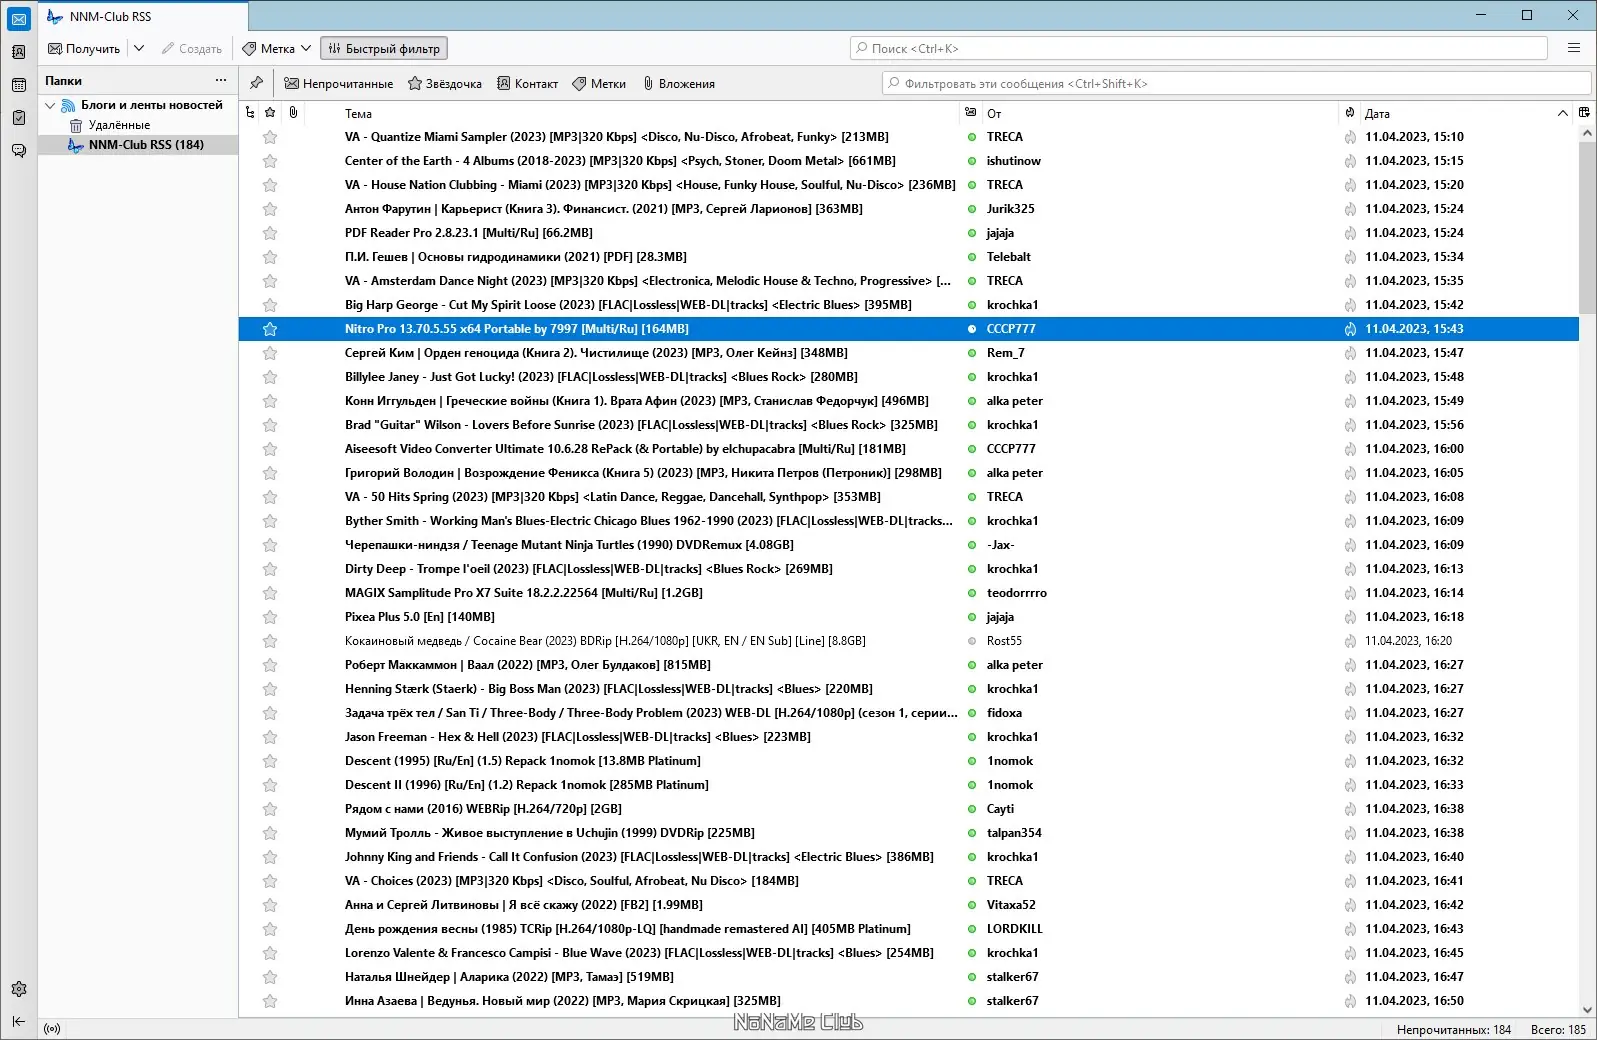
Task: Click the message list vertical scrollbar
Action: click(1587, 228)
